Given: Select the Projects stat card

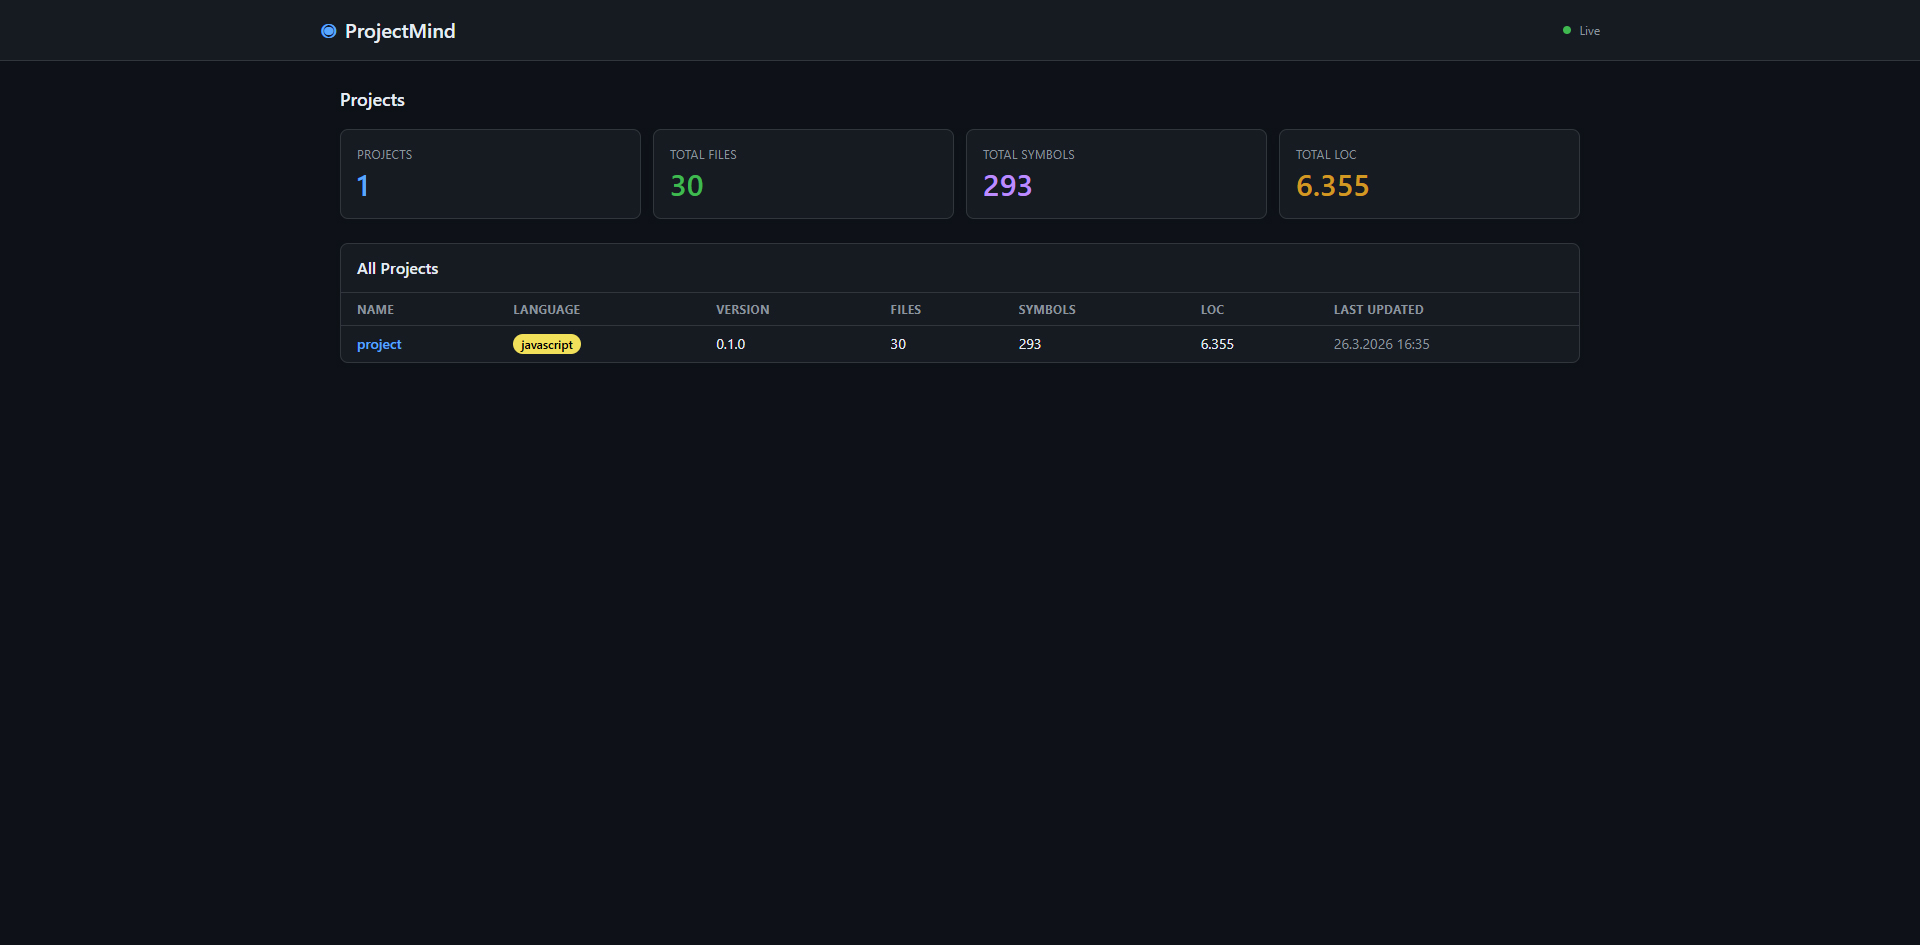Looking at the screenshot, I should pos(490,174).
